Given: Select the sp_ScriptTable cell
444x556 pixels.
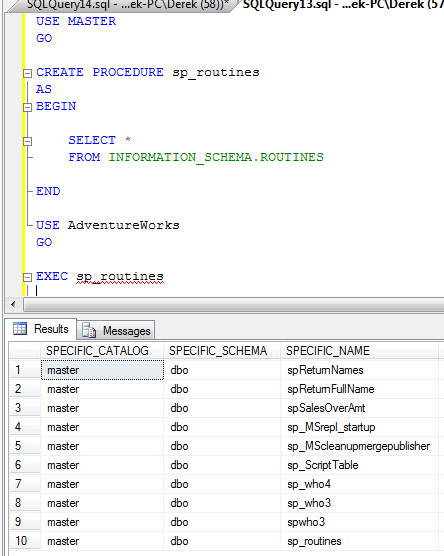Looking at the screenshot, I should (x=359, y=465).
